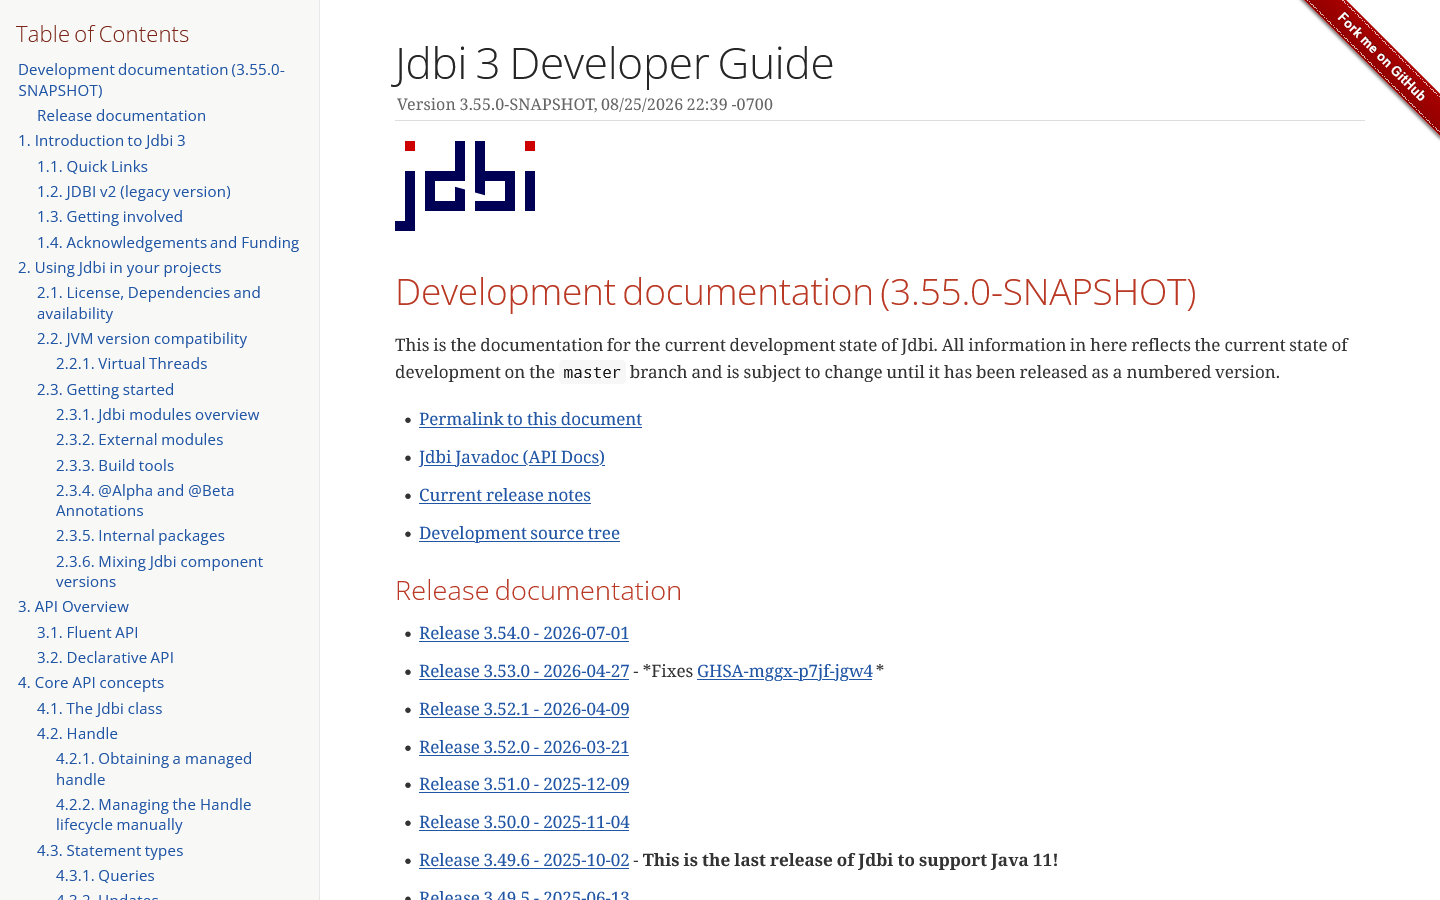
Task: Click the Jdbi 3 Developer Guide title
Action: tap(614, 63)
